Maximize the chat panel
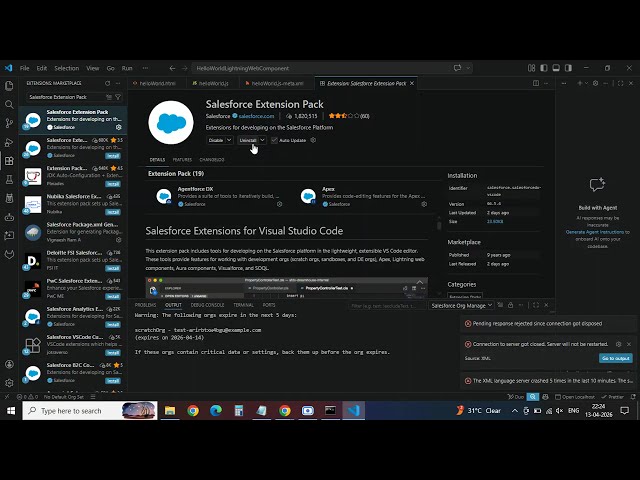Screen dimensions: 640x480 (620, 83)
